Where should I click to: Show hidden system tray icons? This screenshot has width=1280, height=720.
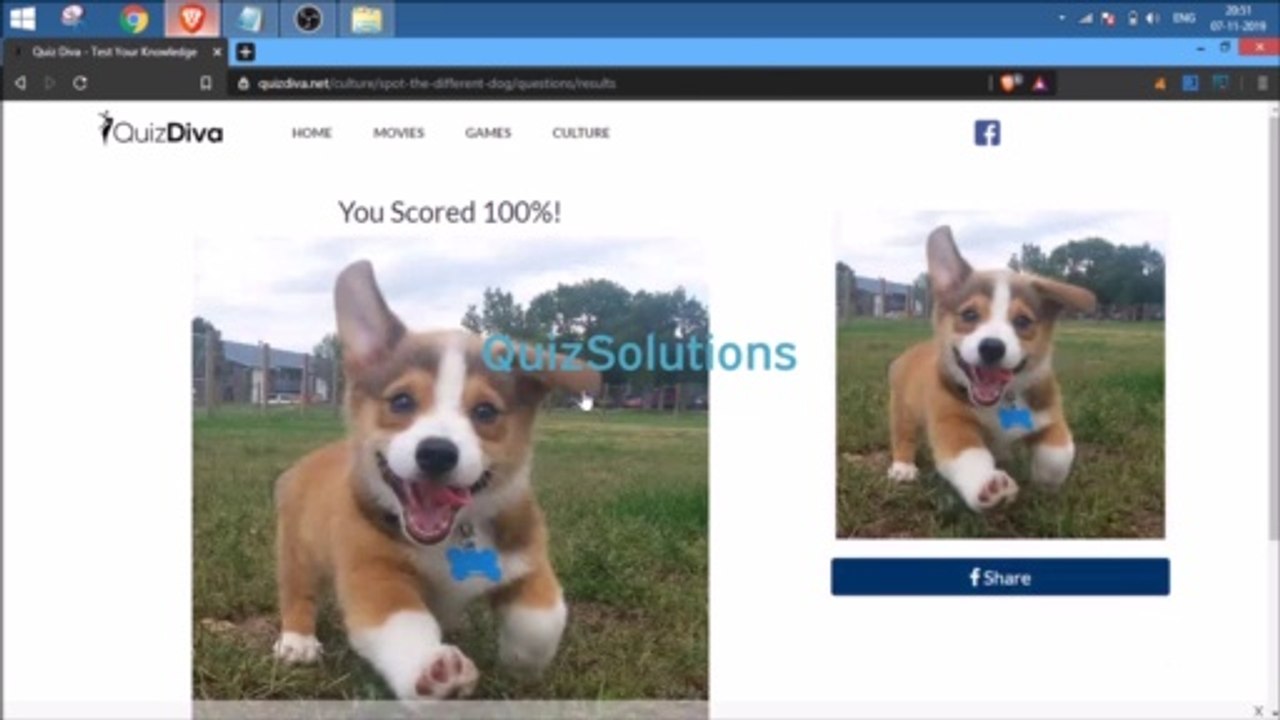1061,18
